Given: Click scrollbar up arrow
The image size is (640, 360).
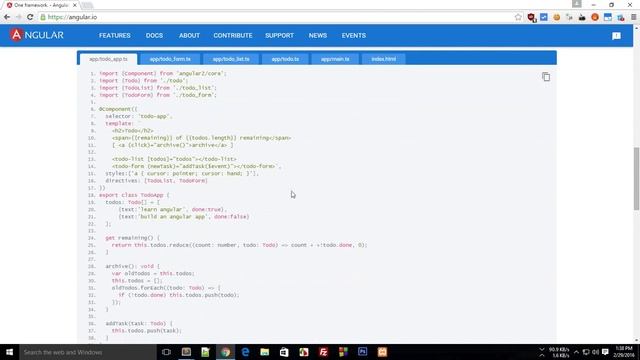Looking at the screenshot, I should (x=636, y=27).
